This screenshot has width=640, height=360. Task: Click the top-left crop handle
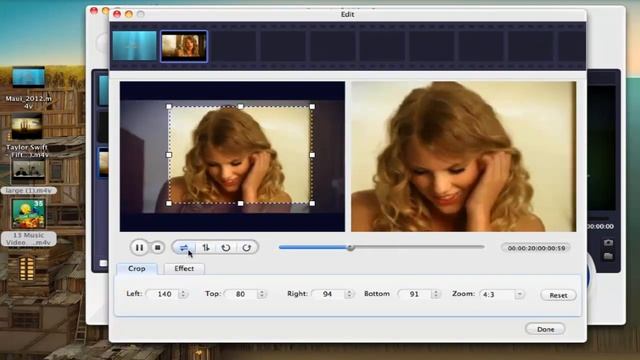[169, 107]
